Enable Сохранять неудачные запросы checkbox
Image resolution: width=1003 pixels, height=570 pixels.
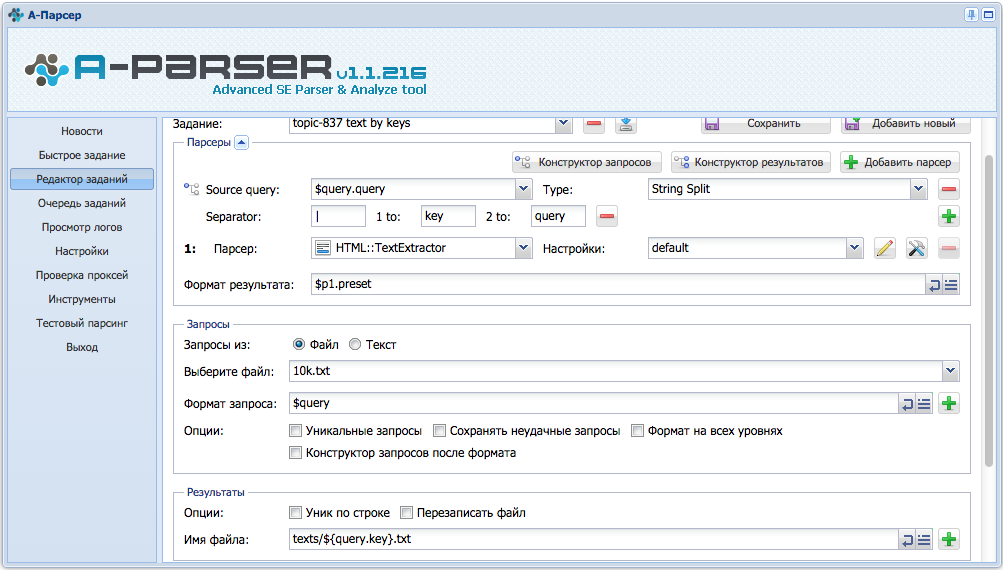point(439,431)
